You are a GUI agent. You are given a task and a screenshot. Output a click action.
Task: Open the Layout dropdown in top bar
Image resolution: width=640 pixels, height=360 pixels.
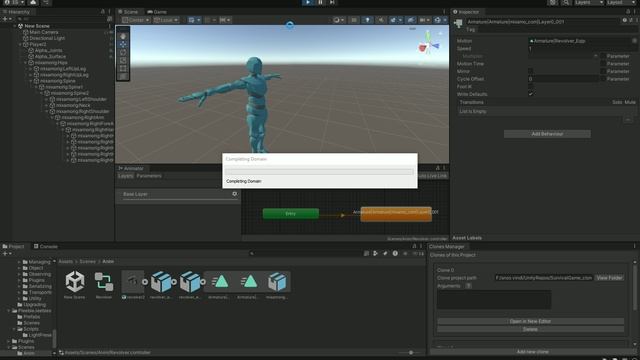[x=620, y=2]
